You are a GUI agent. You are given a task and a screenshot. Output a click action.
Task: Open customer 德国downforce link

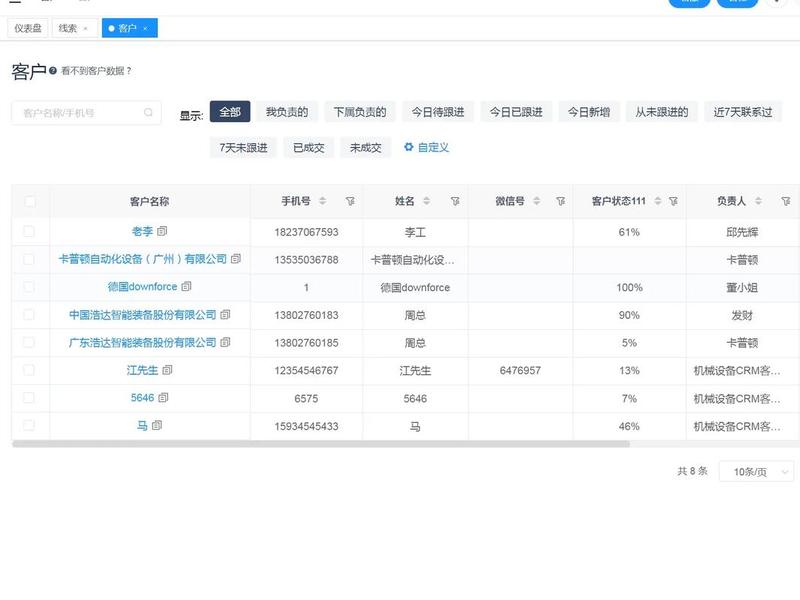click(x=142, y=287)
